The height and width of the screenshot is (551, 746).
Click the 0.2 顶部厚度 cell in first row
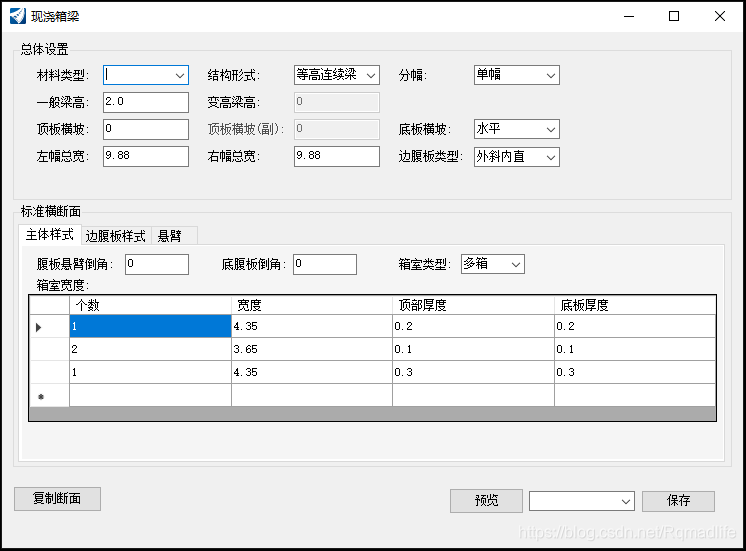473,326
